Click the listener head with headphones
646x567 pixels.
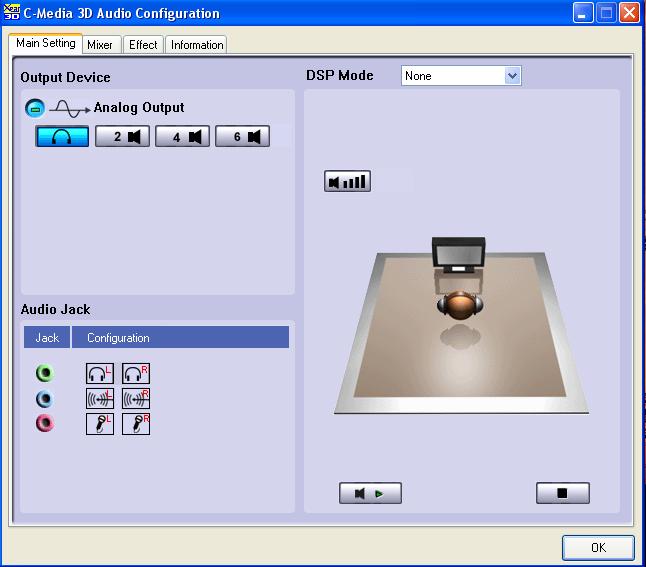click(460, 305)
